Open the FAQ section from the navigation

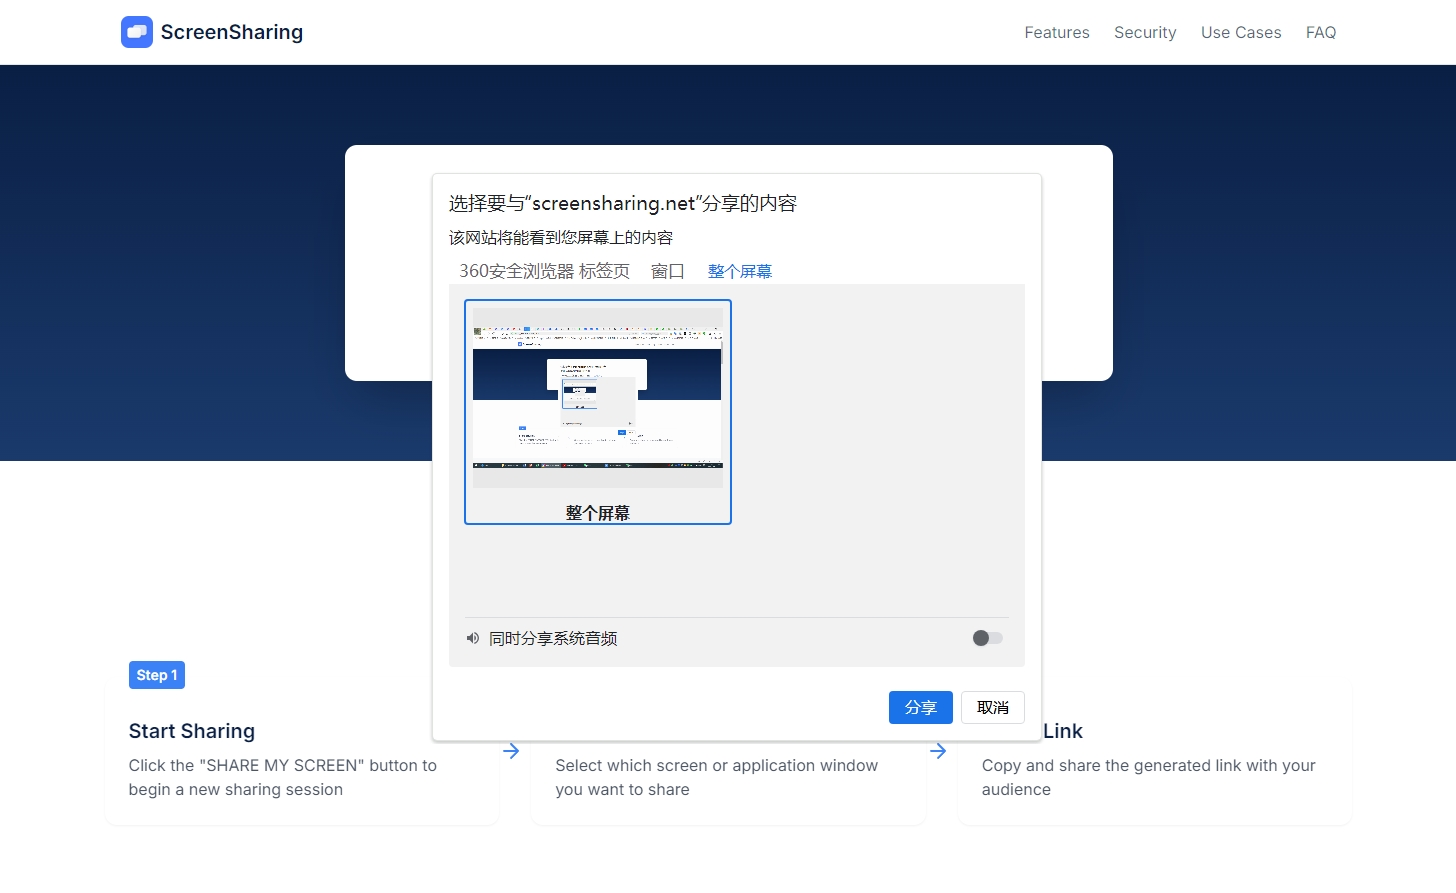[1321, 32]
